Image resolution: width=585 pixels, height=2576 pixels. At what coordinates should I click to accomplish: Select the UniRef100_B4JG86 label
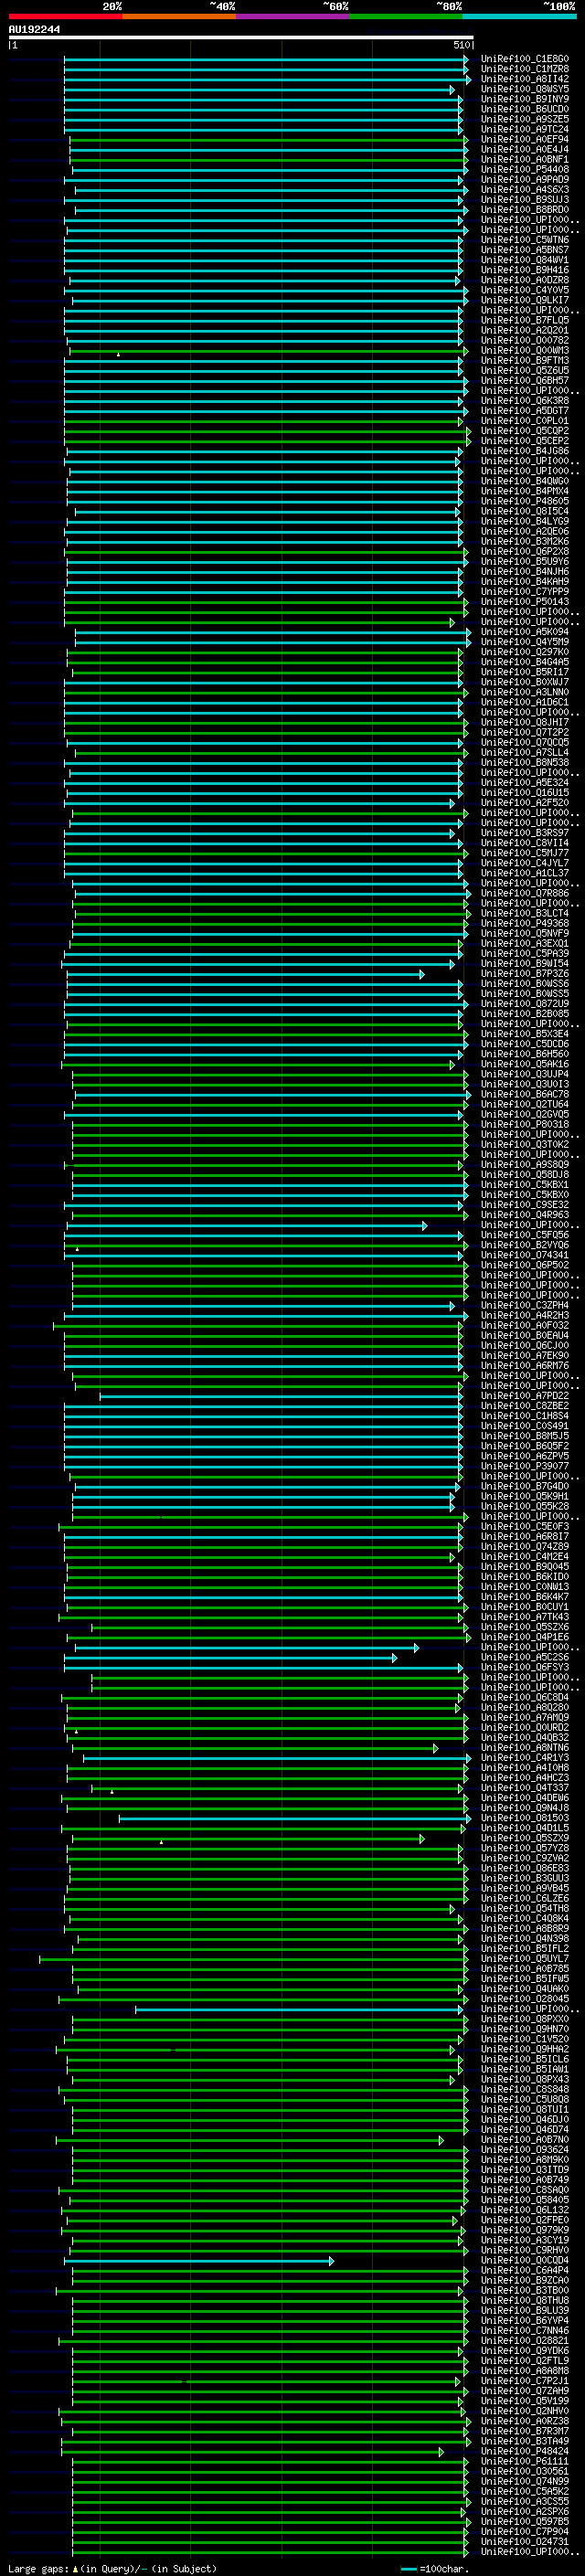coord(525,451)
